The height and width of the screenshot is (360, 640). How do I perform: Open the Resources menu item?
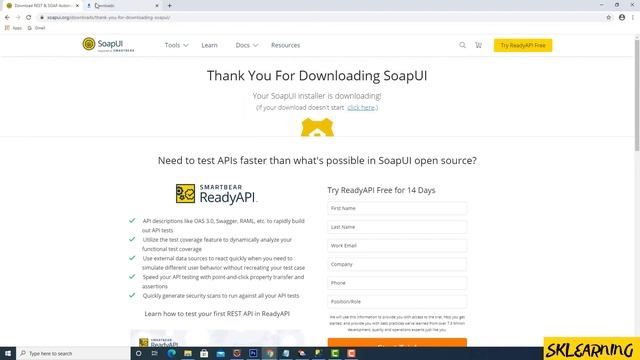coord(285,45)
